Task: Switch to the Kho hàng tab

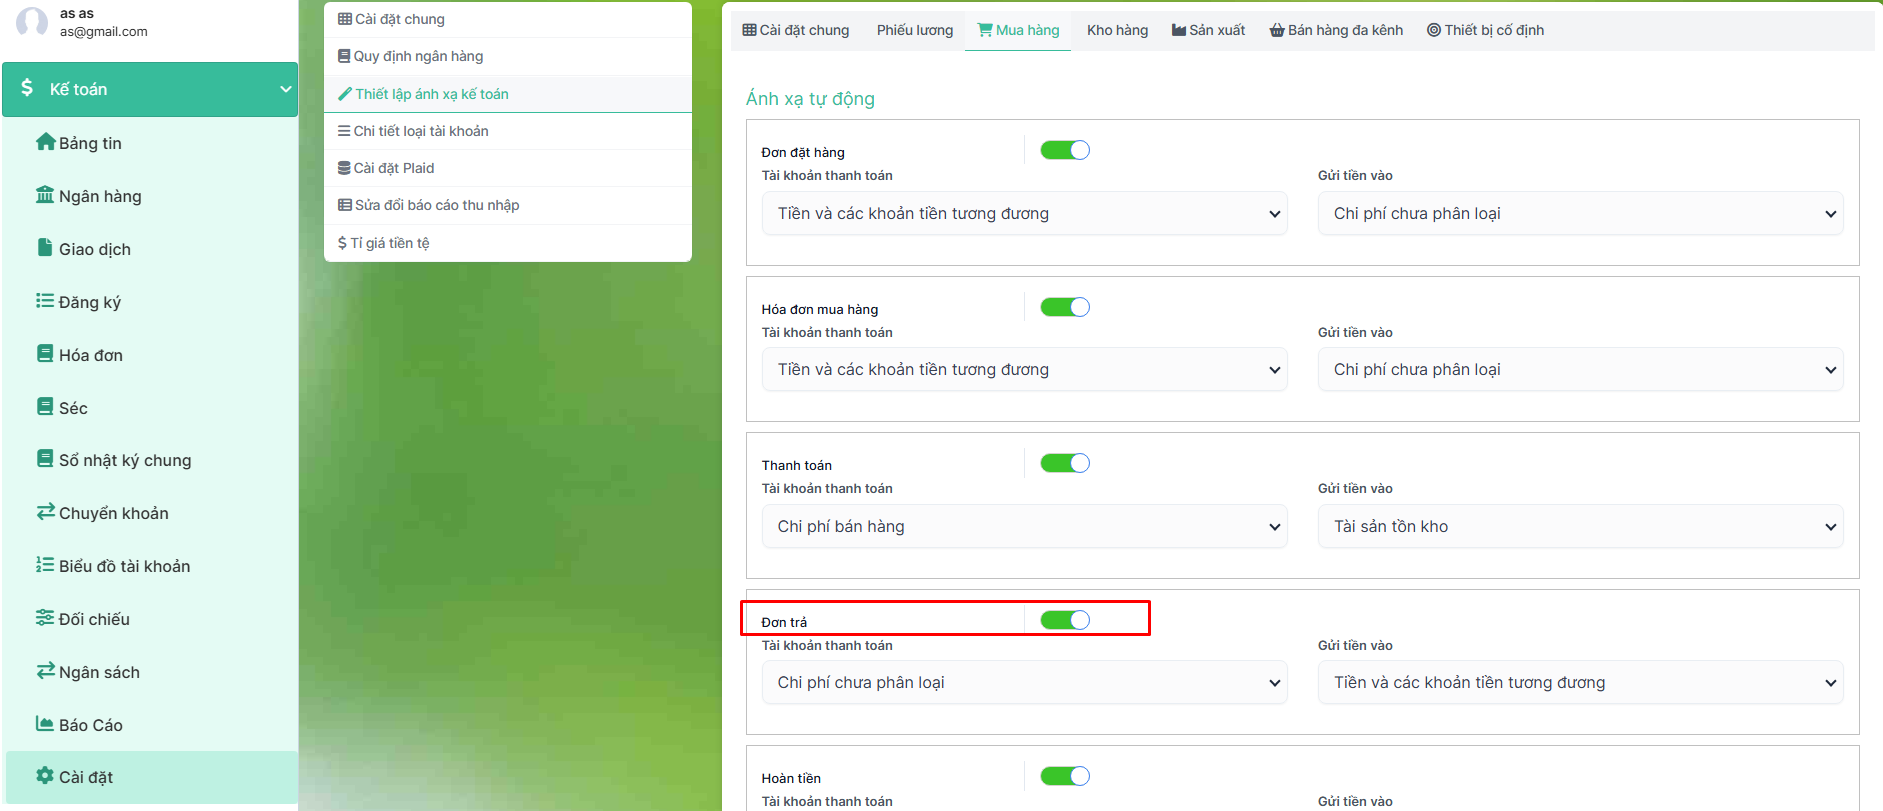Action: click(1117, 30)
